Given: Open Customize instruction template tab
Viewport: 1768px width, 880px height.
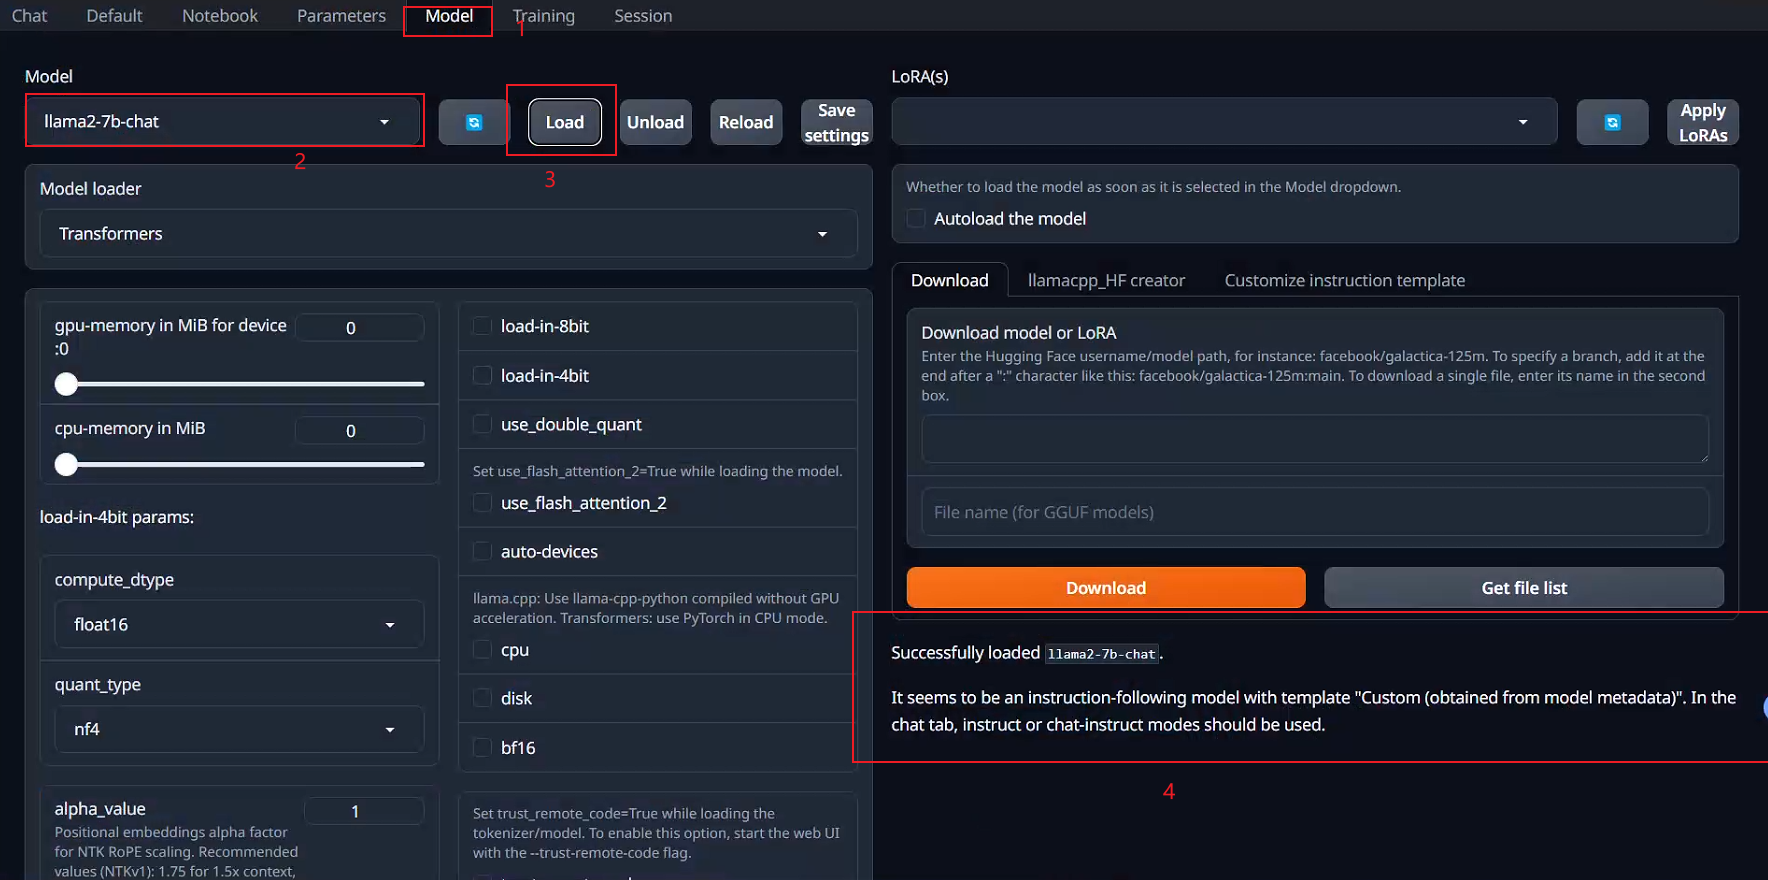Looking at the screenshot, I should point(1345,281).
